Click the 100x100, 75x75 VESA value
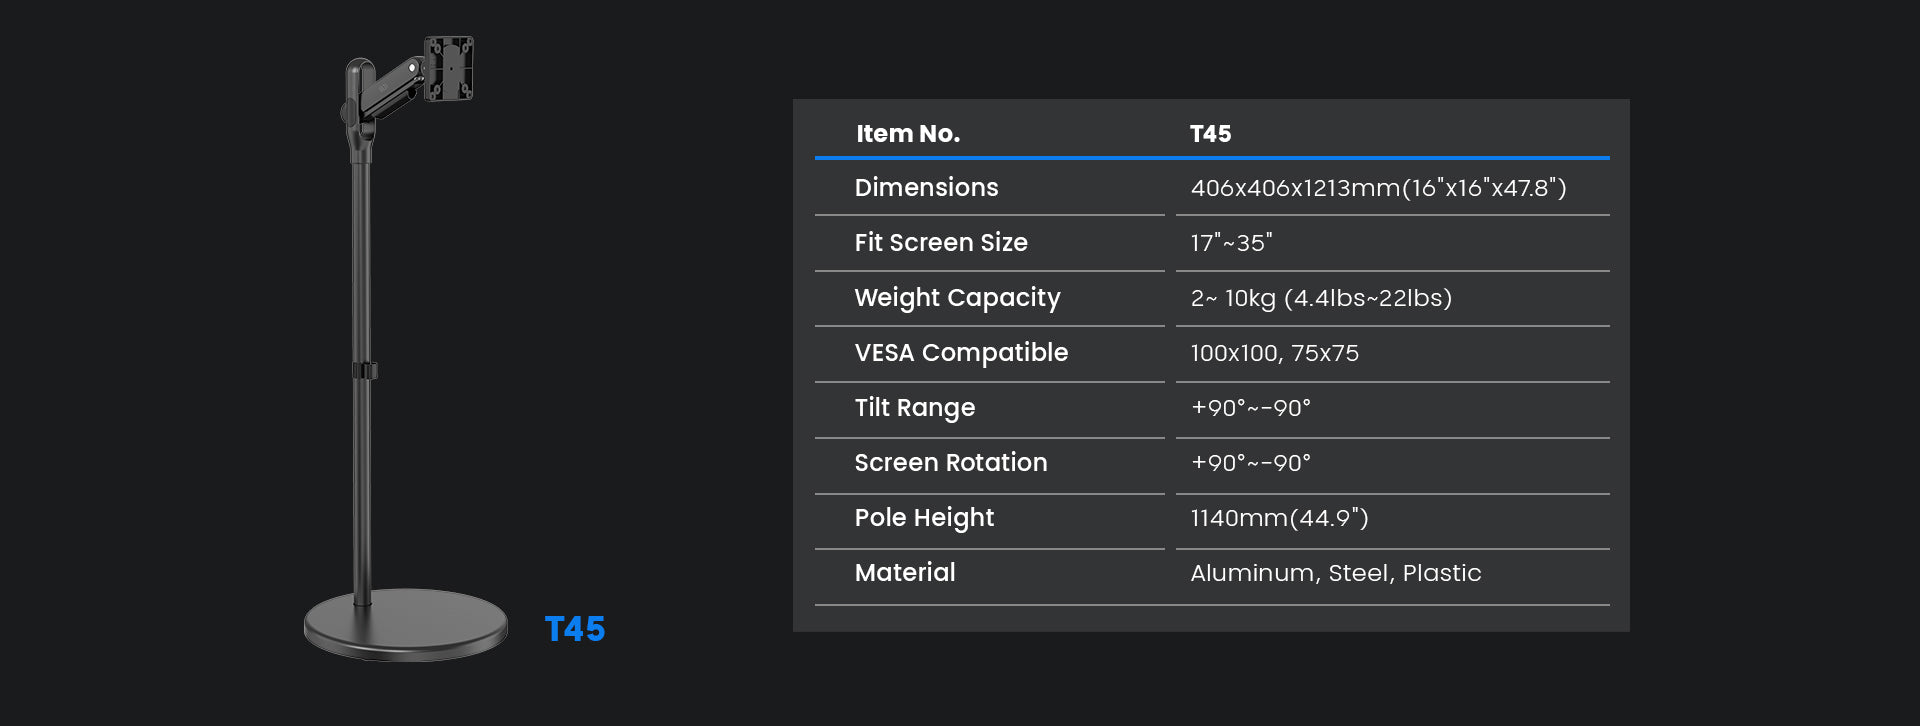 point(1274,353)
